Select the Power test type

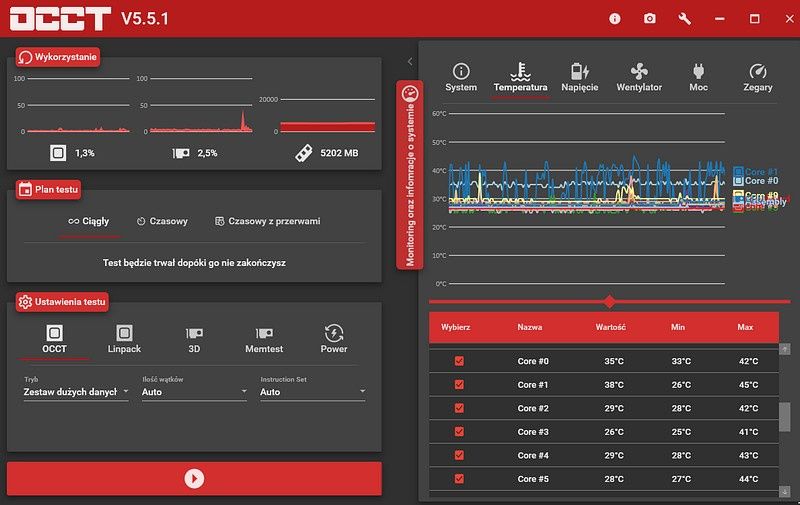334,339
